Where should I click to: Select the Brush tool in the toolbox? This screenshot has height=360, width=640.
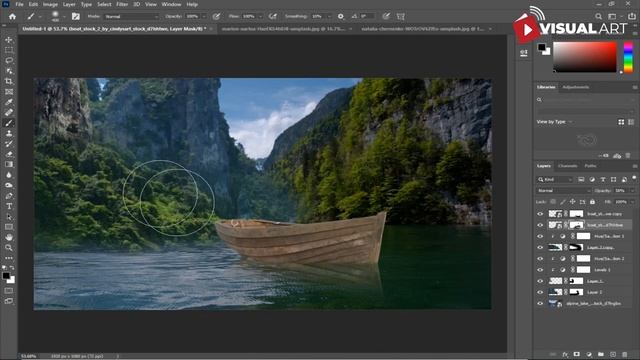click(x=9, y=123)
